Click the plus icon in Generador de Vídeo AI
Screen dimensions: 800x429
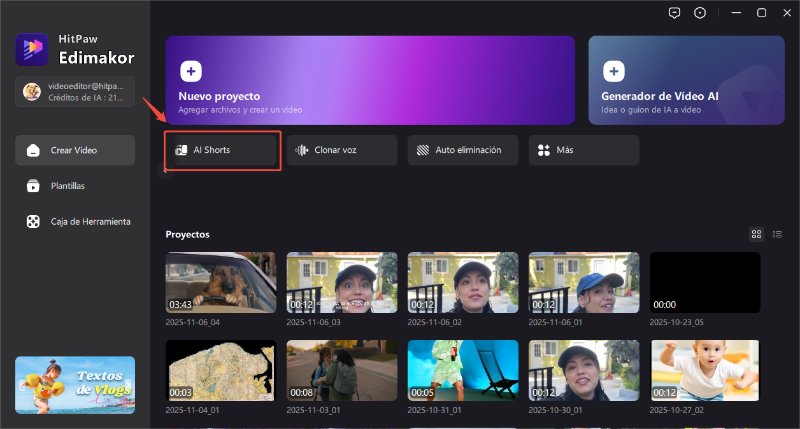pyautogui.click(x=614, y=71)
